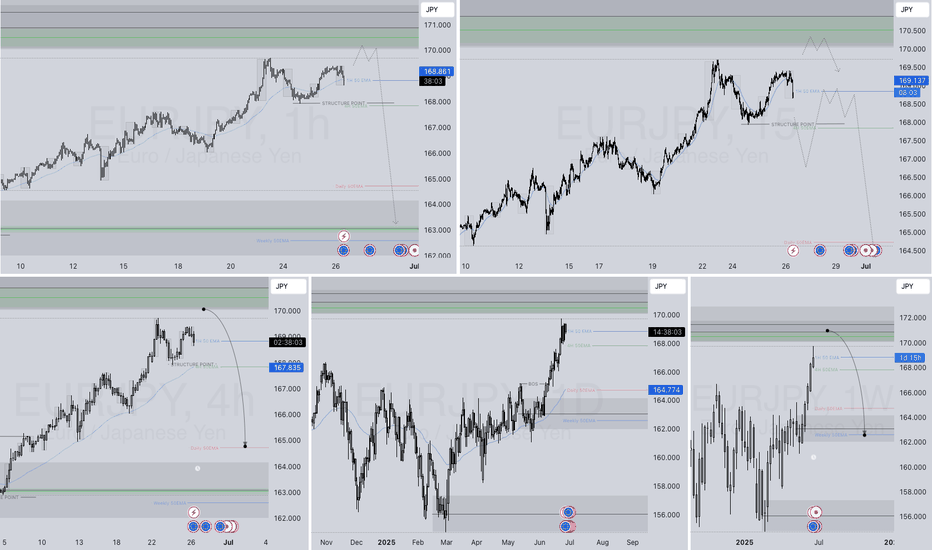Click the lightning event icon in the 4h chart

click(193, 513)
